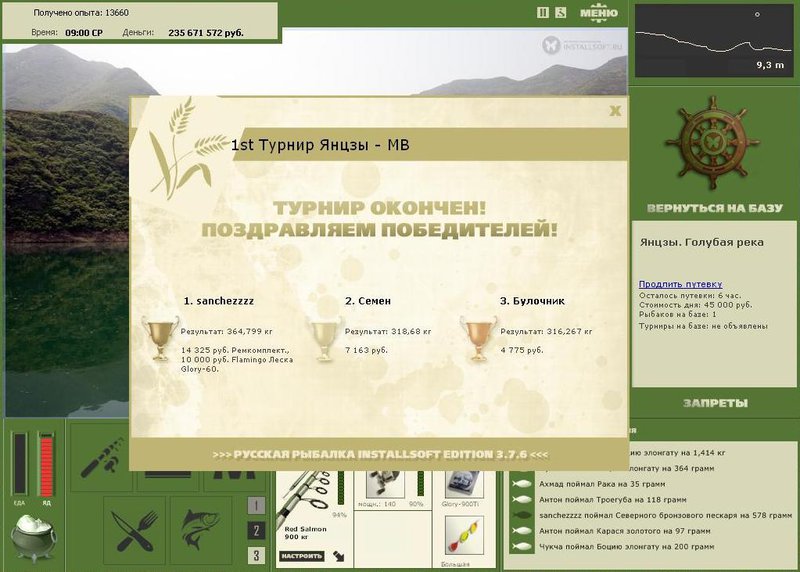Click the fish icon beside Антон поймал Карася
The width and height of the screenshot is (800, 572).
pos(521,531)
